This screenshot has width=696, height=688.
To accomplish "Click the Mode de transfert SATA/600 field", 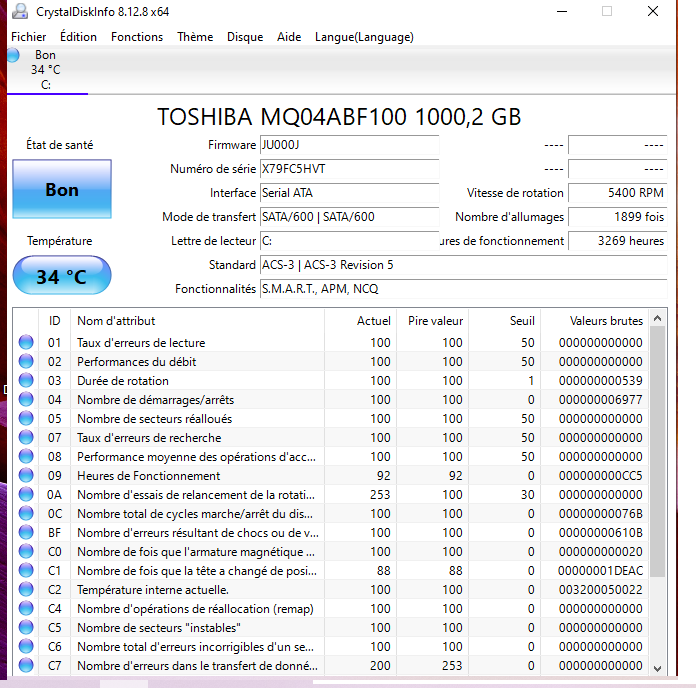I will [x=349, y=217].
